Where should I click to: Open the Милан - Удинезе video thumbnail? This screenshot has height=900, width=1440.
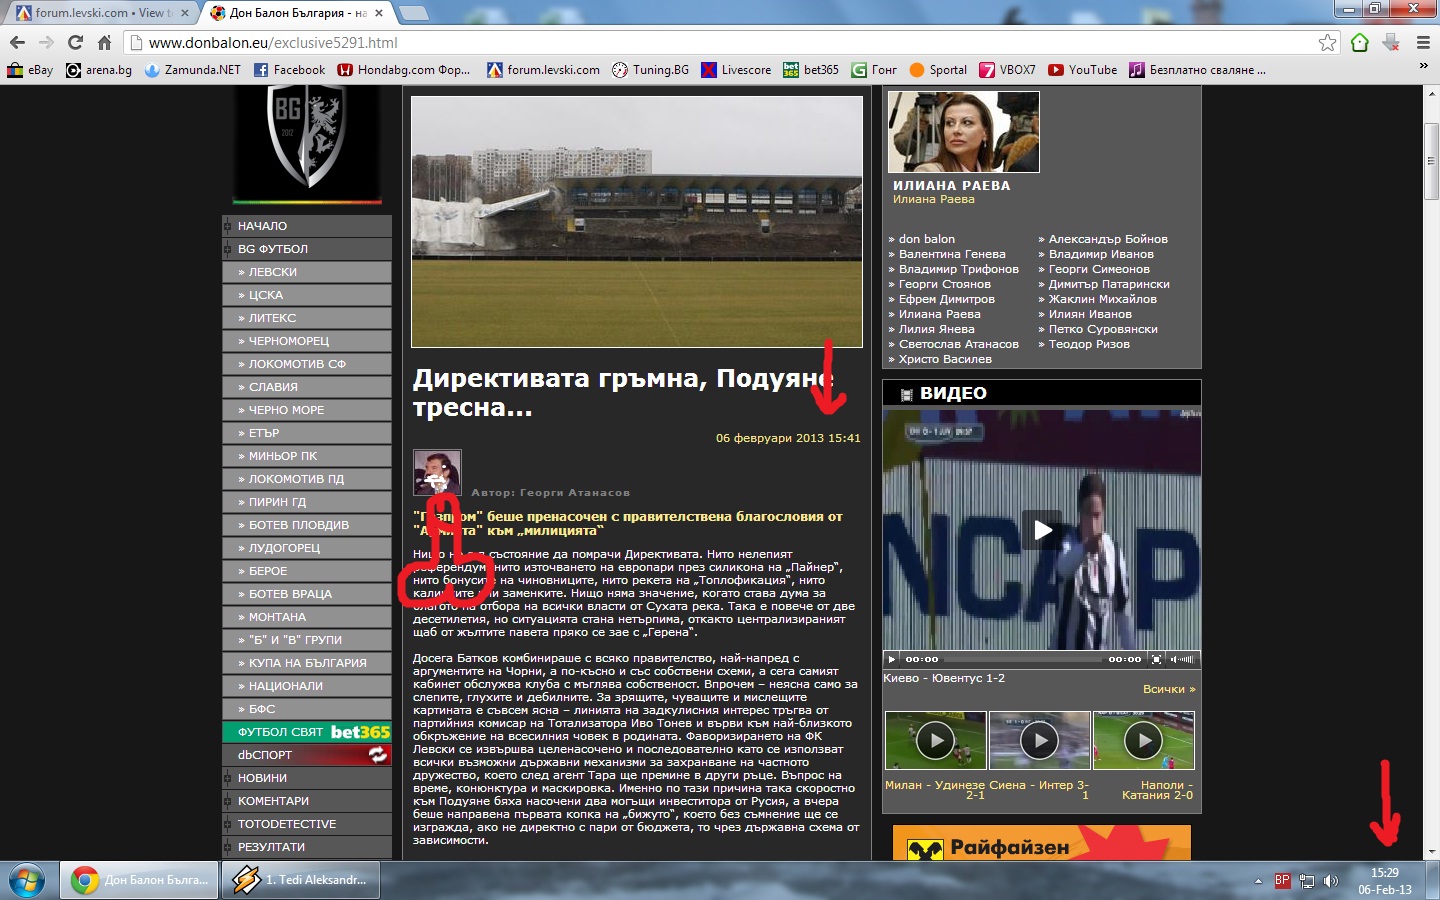(x=935, y=740)
